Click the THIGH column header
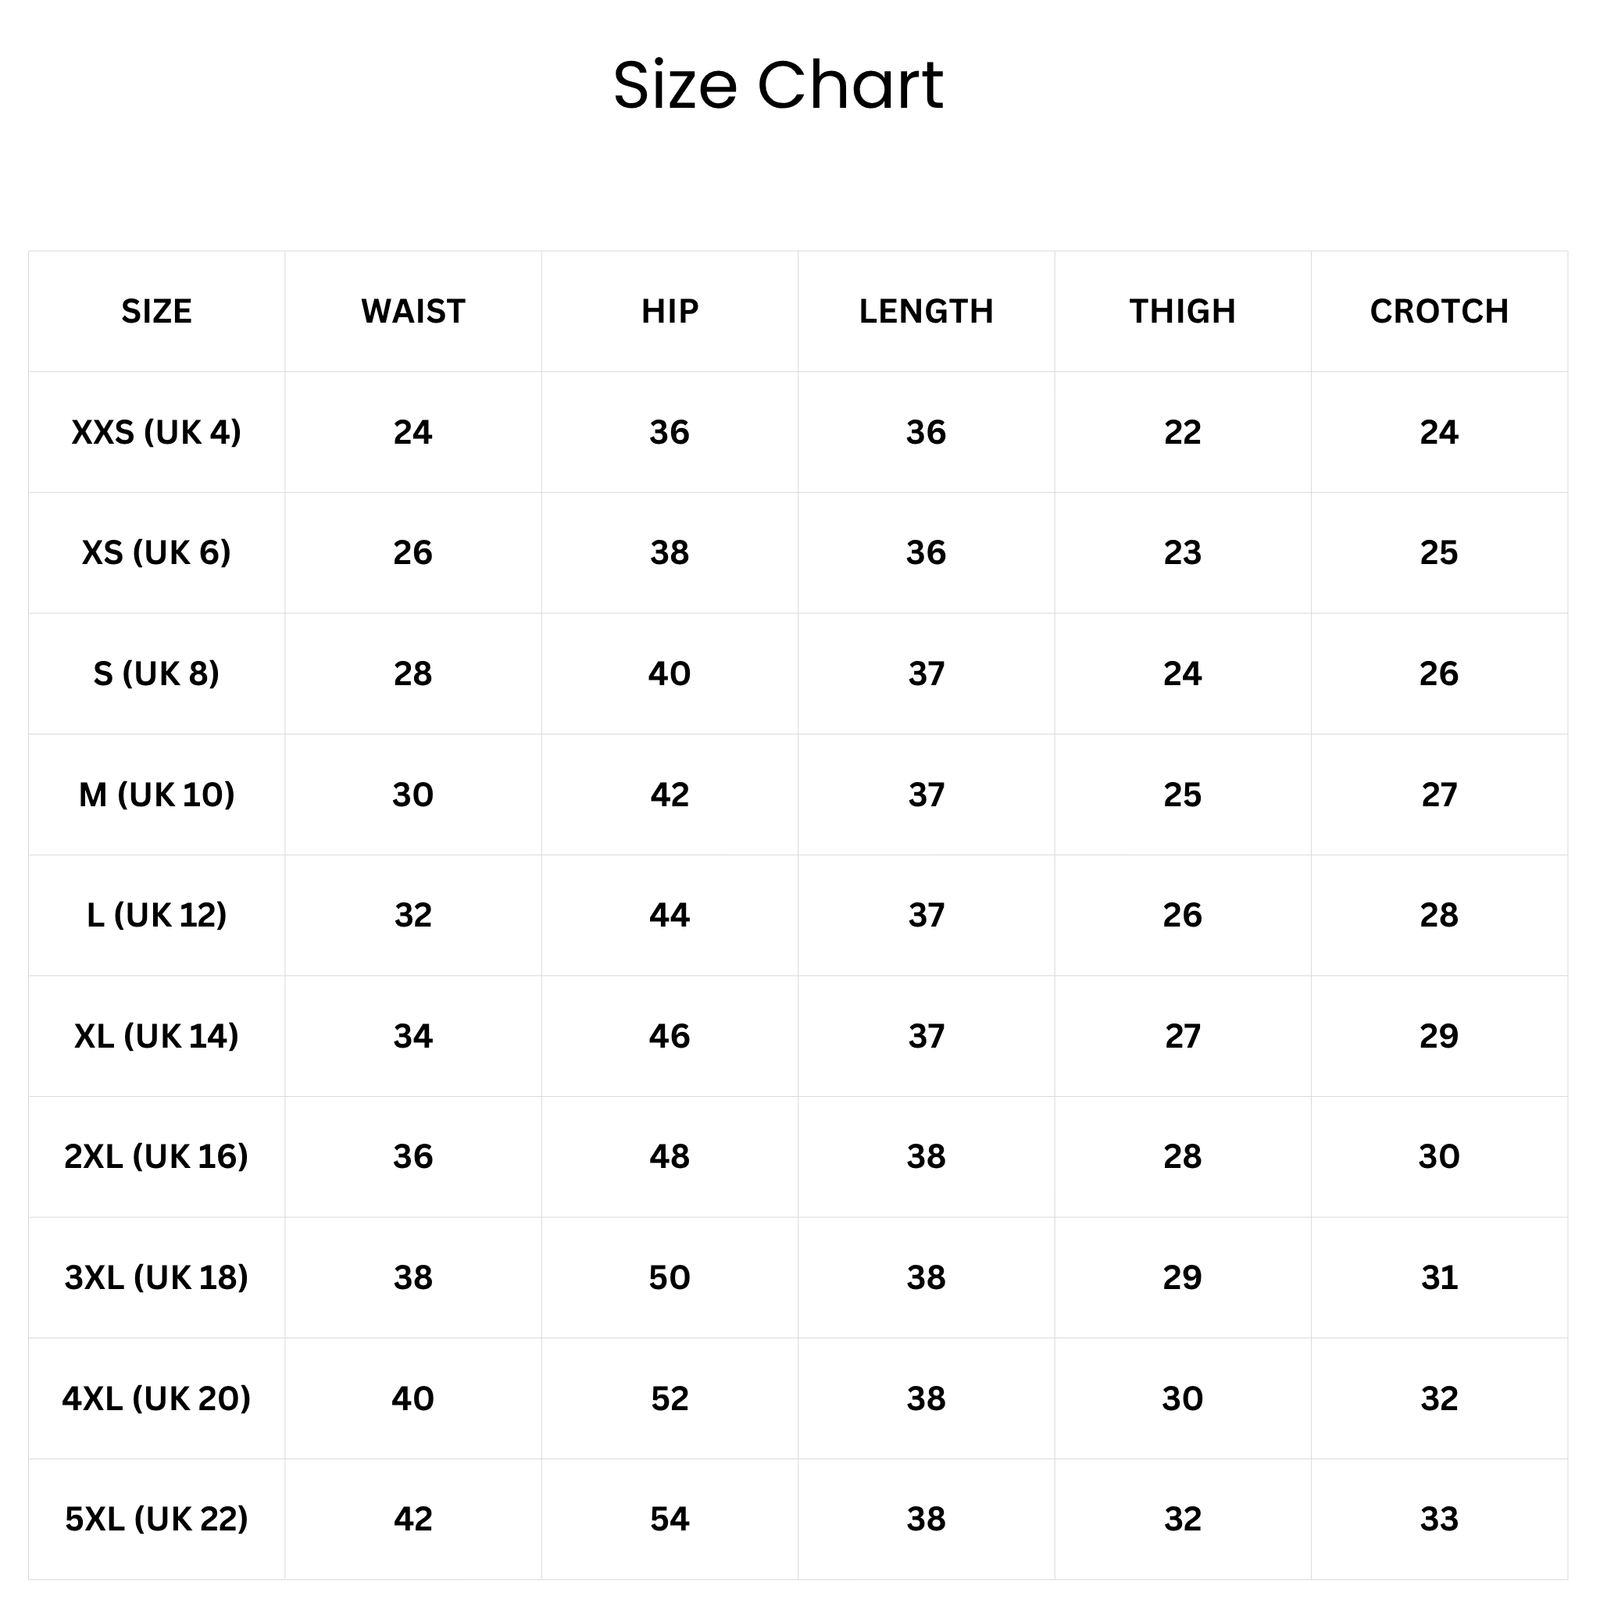The height and width of the screenshot is (1600, 1600). point(1182,311)
